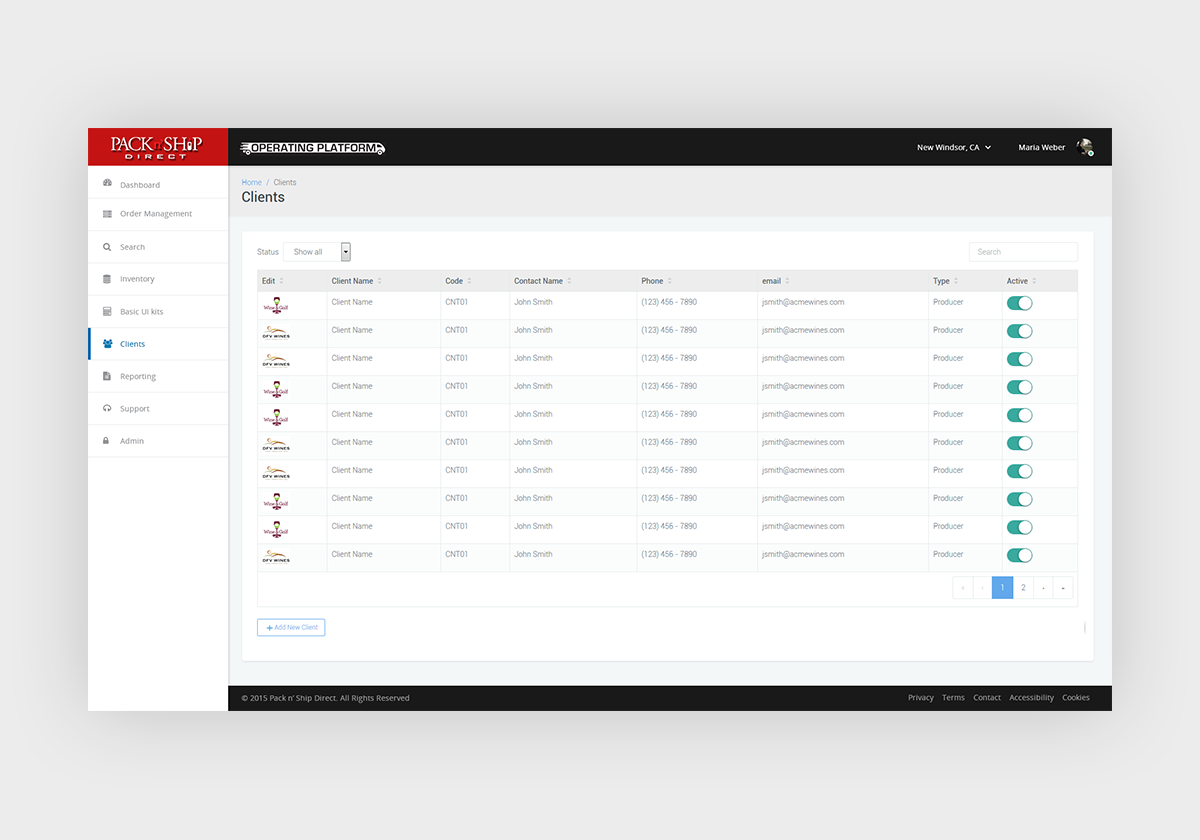Click the Inventory database icon
The height and width of the screenshot is (840, 1200).
pyautogui.click(x=107, y=279)
